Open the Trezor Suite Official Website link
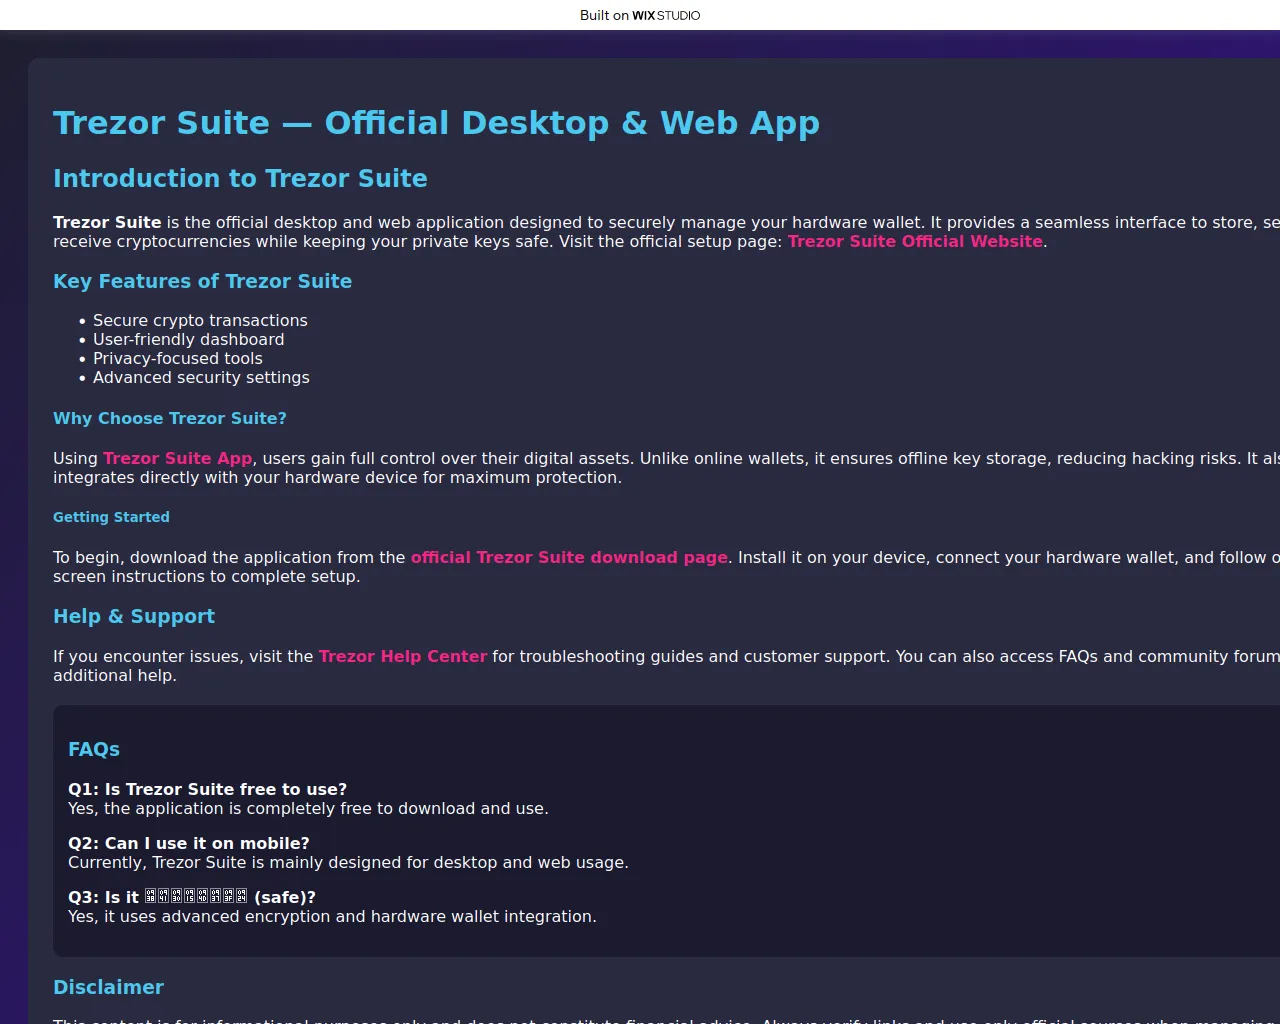The height and width of the screenshot is (1024, 1280). coord(915,241)
